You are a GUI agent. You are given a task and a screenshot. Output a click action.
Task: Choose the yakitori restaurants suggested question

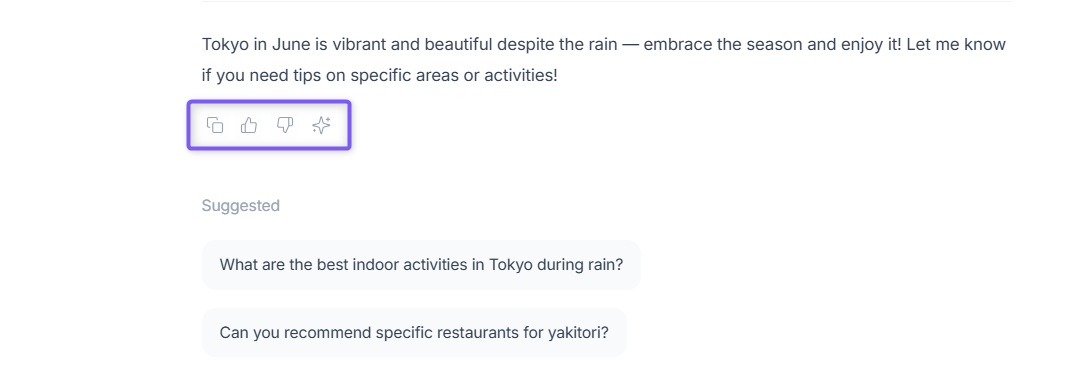[414, 332]
